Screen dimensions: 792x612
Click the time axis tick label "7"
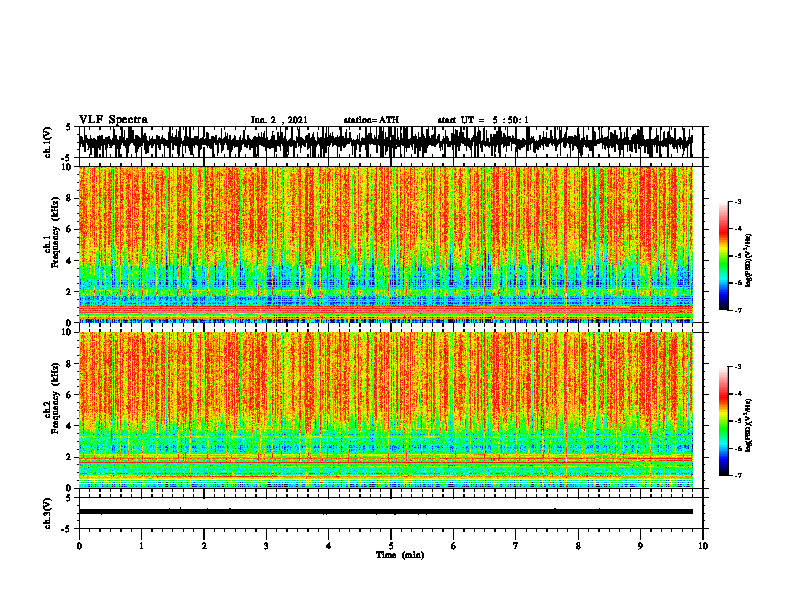[x=516, y=546]
